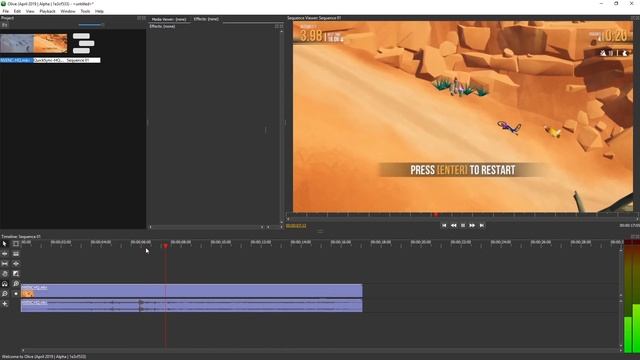Screen dimensions: 640x360
Task: Float the Effects panel
Action: [x=276, y=26]
